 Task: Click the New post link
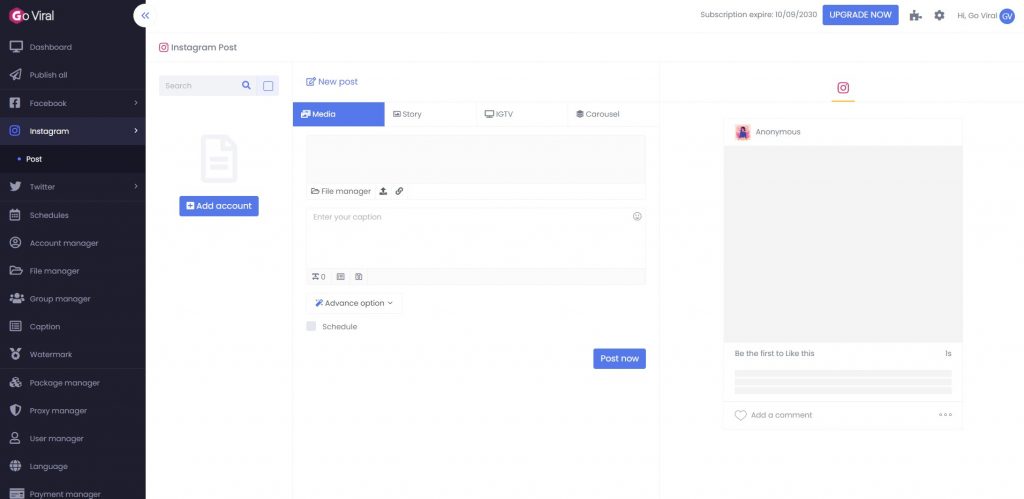coord(332,82)
